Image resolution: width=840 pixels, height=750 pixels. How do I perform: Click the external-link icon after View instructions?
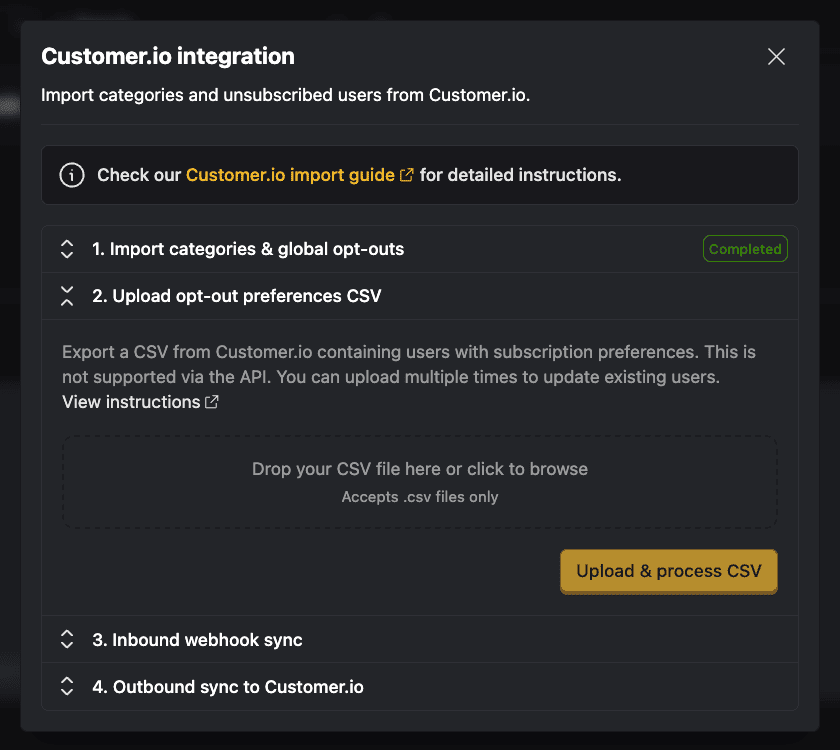tap(212, 402)
